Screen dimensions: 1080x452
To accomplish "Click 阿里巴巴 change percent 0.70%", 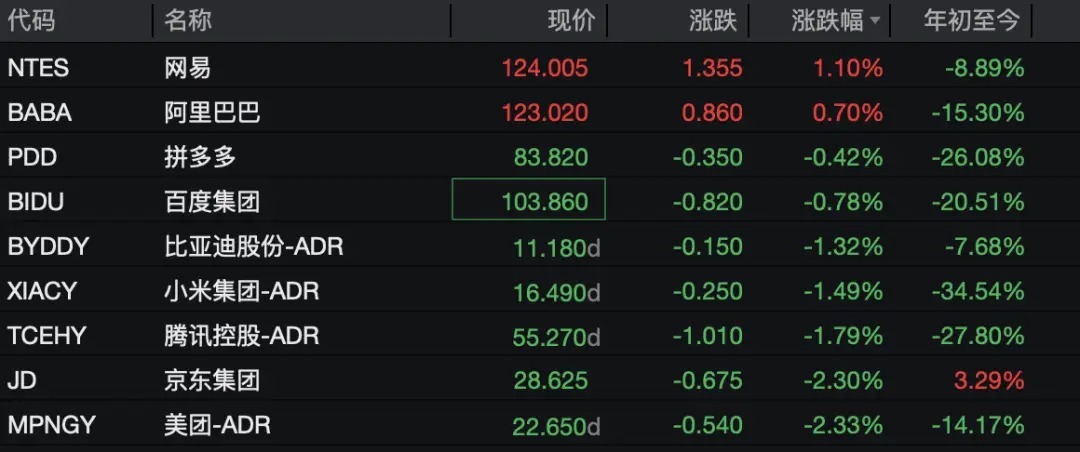I will 847,112.
